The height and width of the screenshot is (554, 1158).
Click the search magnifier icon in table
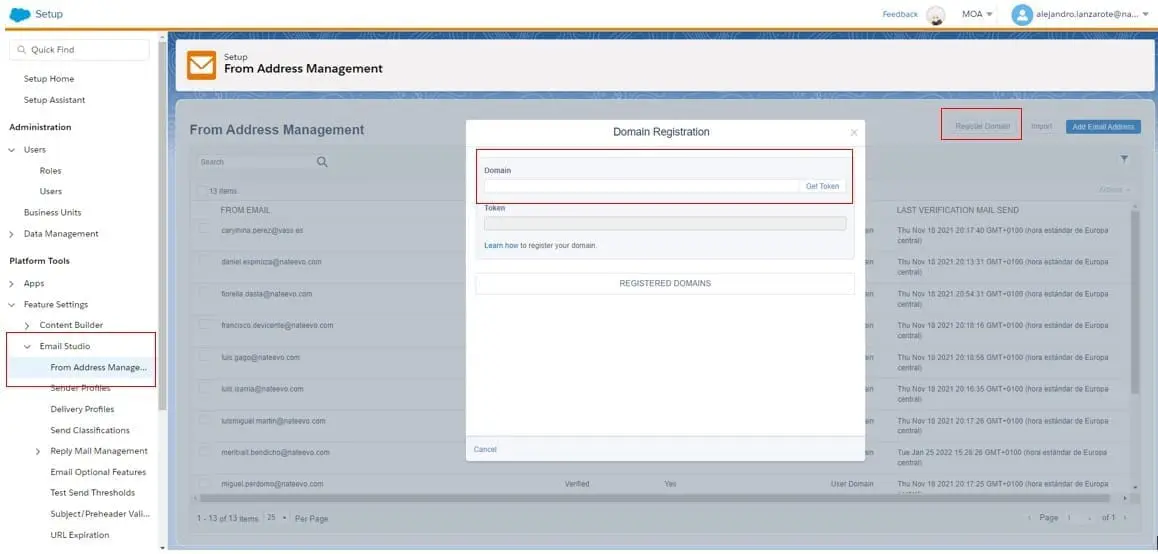[x=322, y=162]
